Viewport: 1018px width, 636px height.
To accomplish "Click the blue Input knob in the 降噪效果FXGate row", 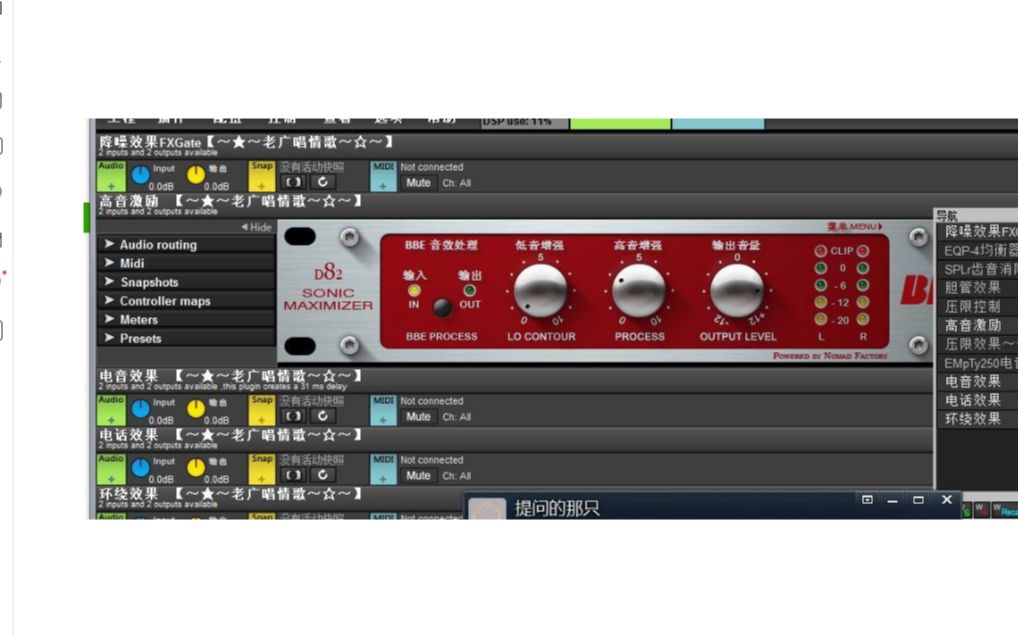I will pyautogui.click(x=140, y=175).
